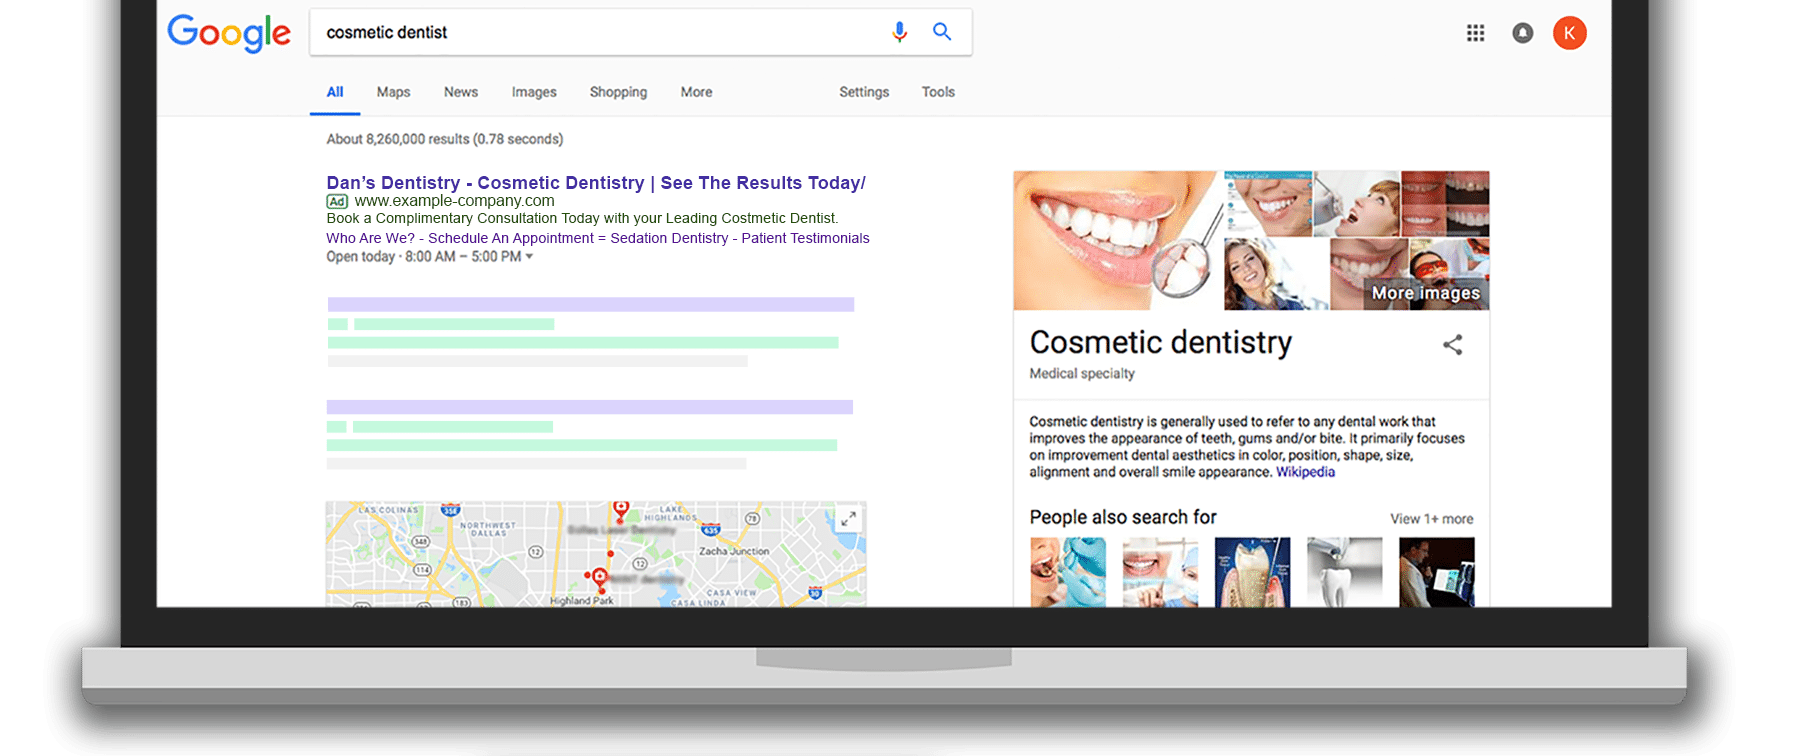Click the results count text
Viewport: 1800px width, 756px height.
(x=444, y=139)
